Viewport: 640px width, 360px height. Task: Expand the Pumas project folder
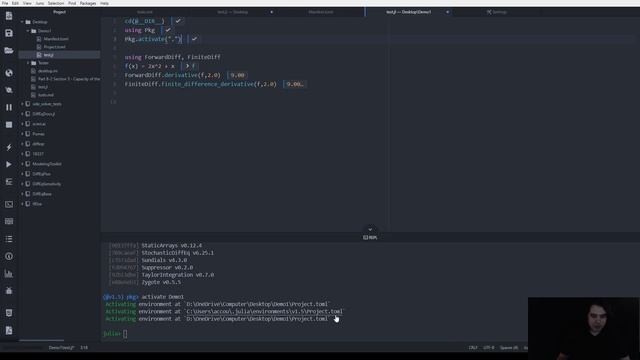[22, 134]
